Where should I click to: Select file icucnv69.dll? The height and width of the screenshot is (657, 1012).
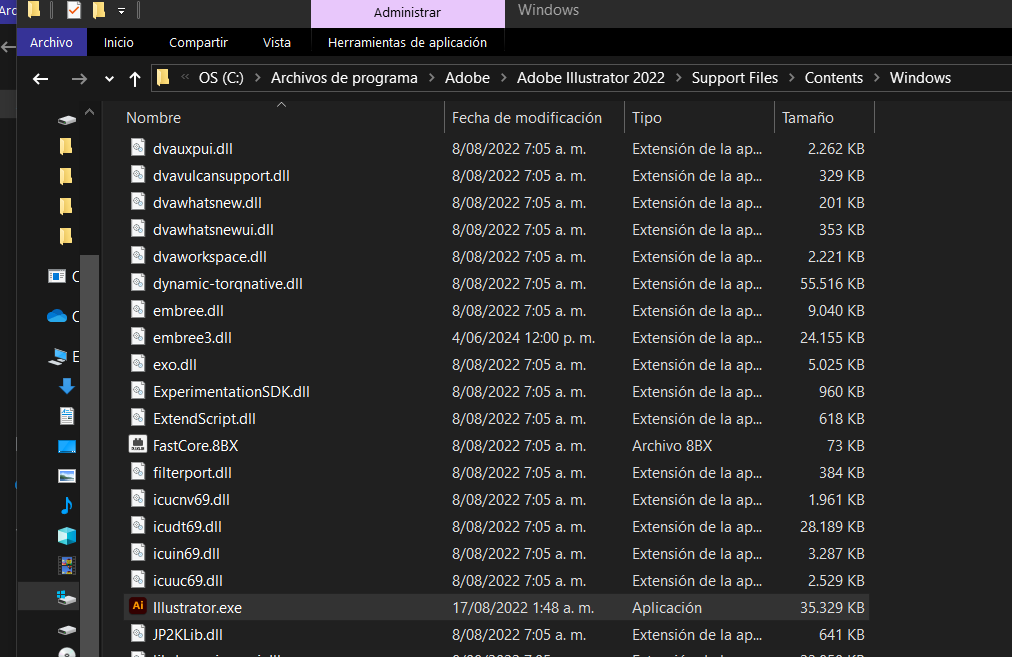click(191, 499)
